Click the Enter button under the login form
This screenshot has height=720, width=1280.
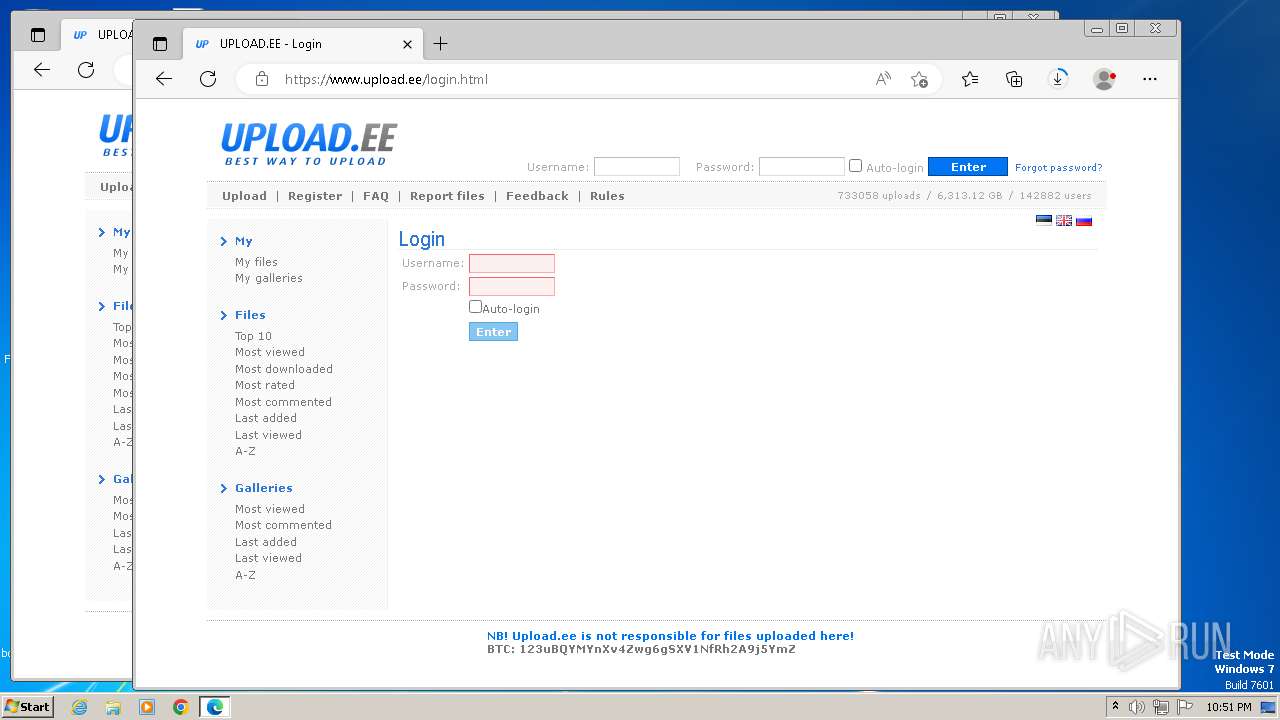(493, 332)
